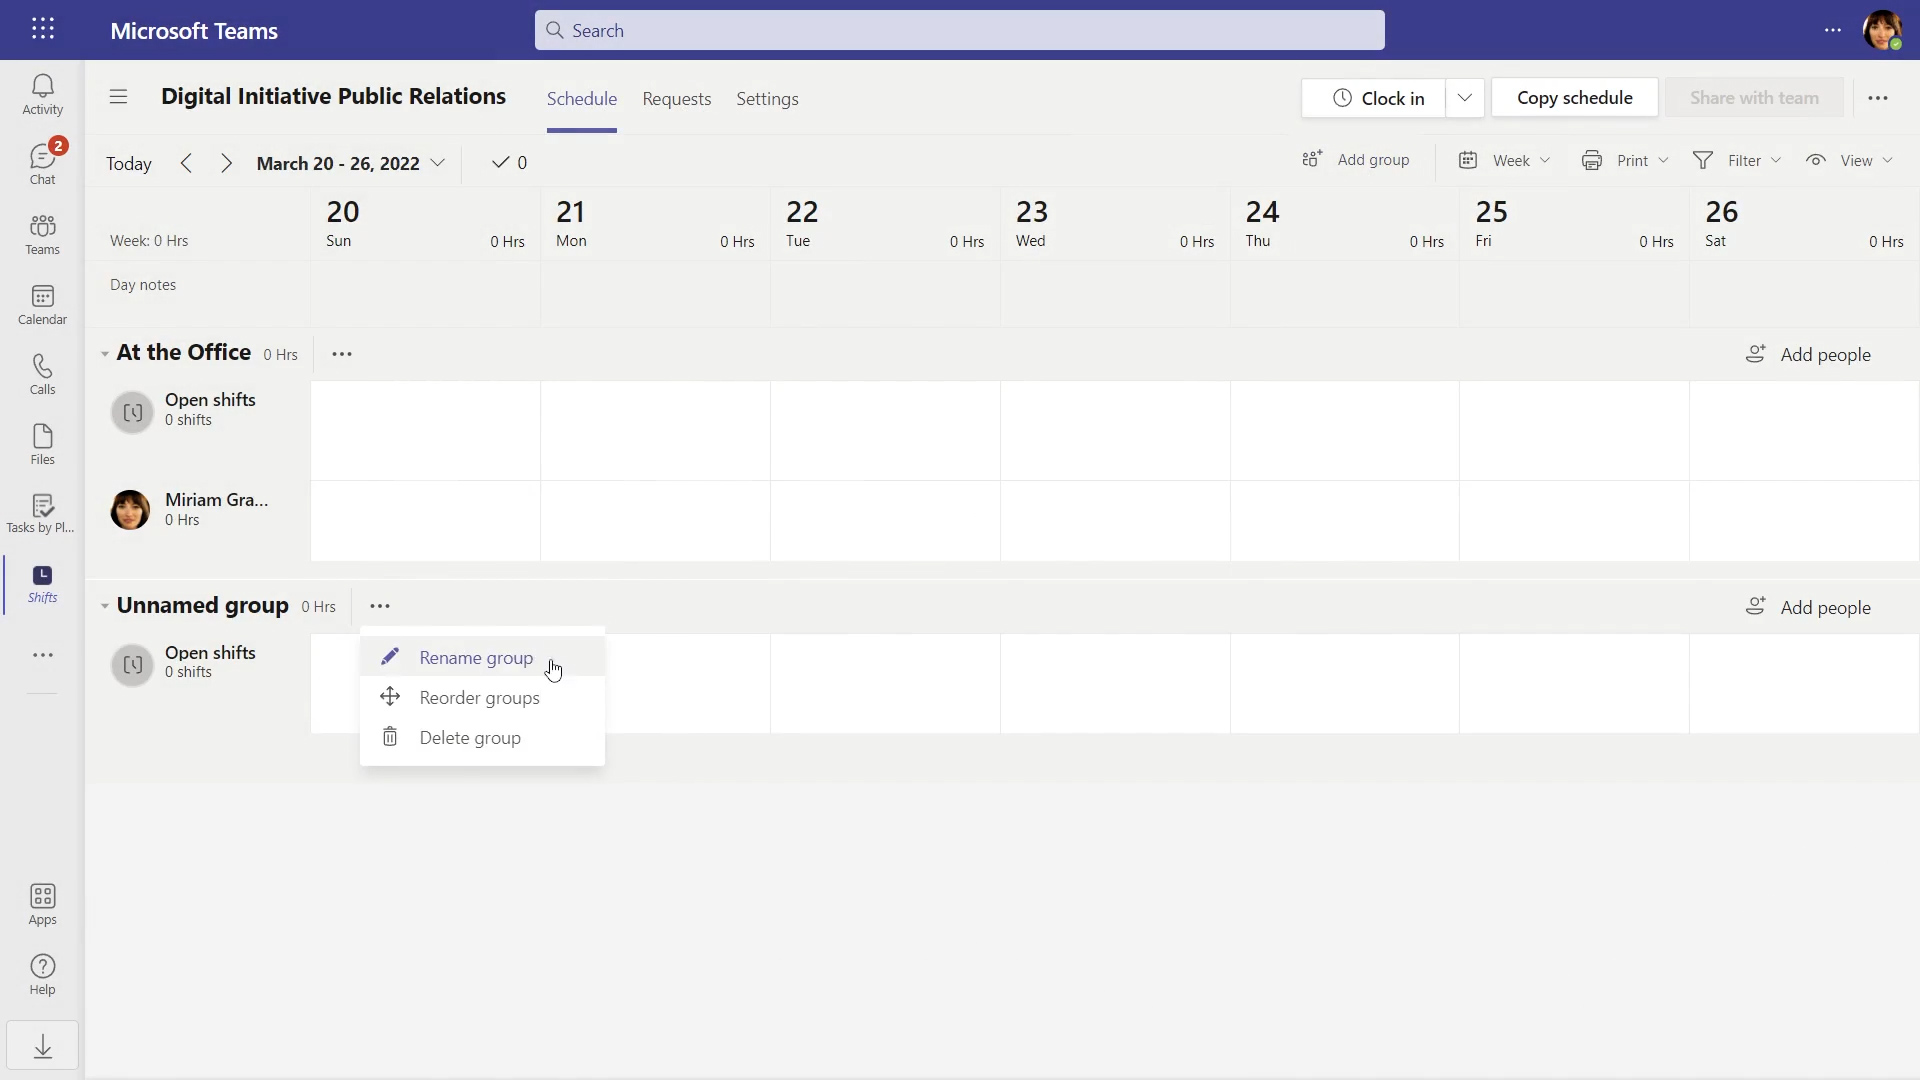The image size is (1920, 1080).
Task: Select the Add Group icon
Action: (x=1313, y=160)
